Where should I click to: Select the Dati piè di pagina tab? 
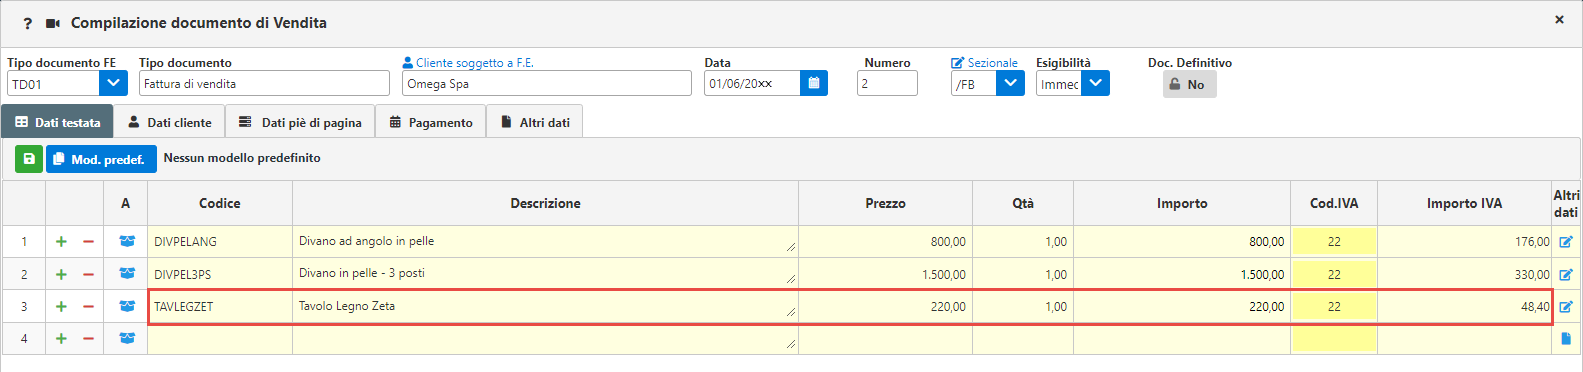pyautogui.click(x=300, y=122)
